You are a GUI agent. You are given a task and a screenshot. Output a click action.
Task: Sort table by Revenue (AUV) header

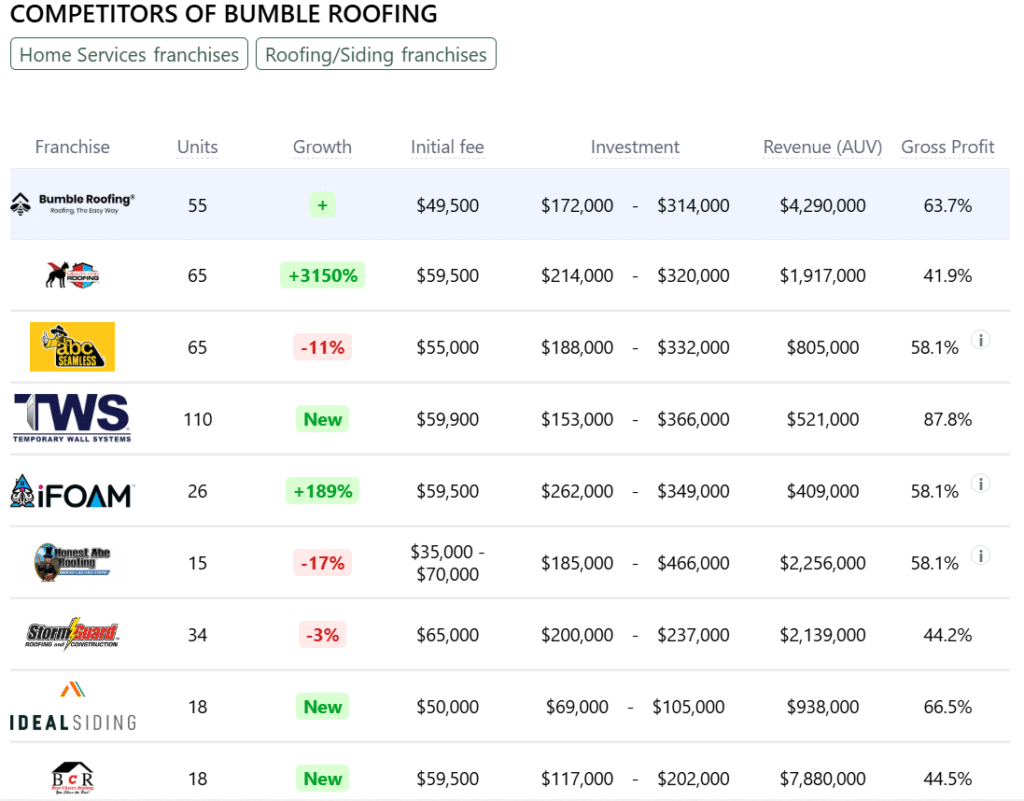coord(822,147)
